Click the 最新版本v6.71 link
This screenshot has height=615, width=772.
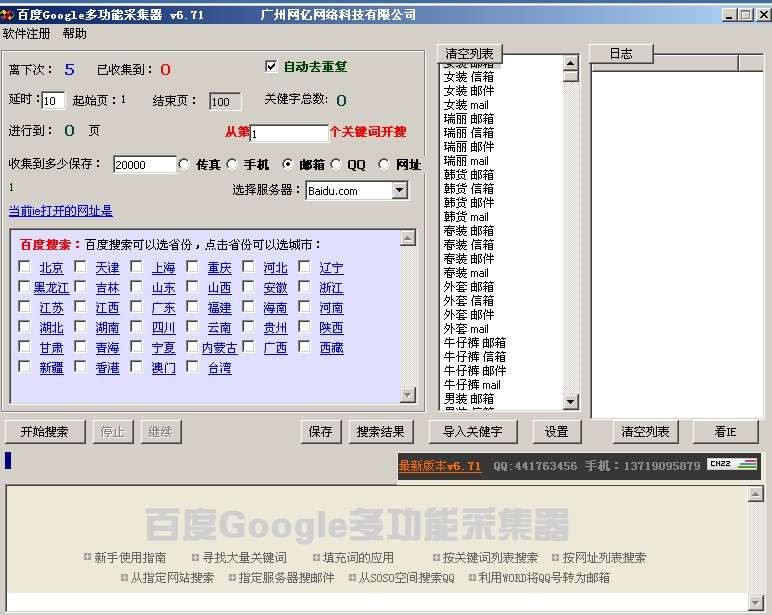pos(440,465)
